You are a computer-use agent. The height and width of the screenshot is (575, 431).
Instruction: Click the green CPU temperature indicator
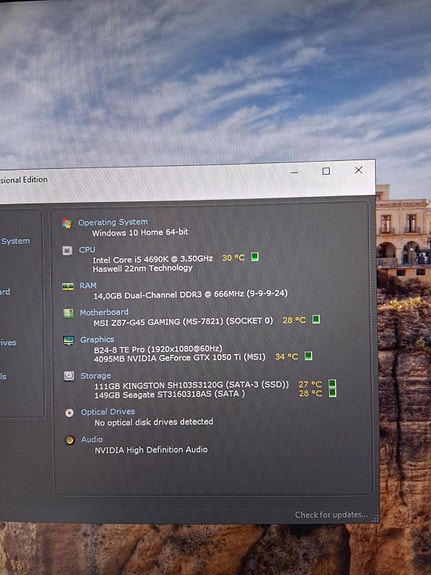255,256
